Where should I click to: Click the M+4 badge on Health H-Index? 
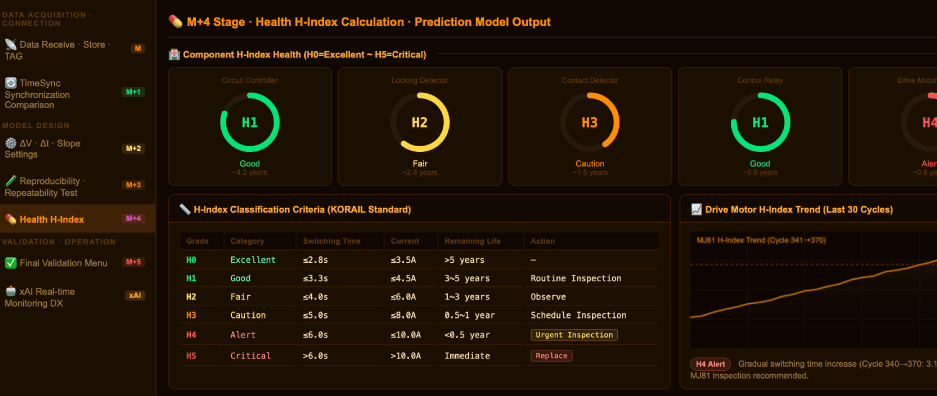[133, 219]
